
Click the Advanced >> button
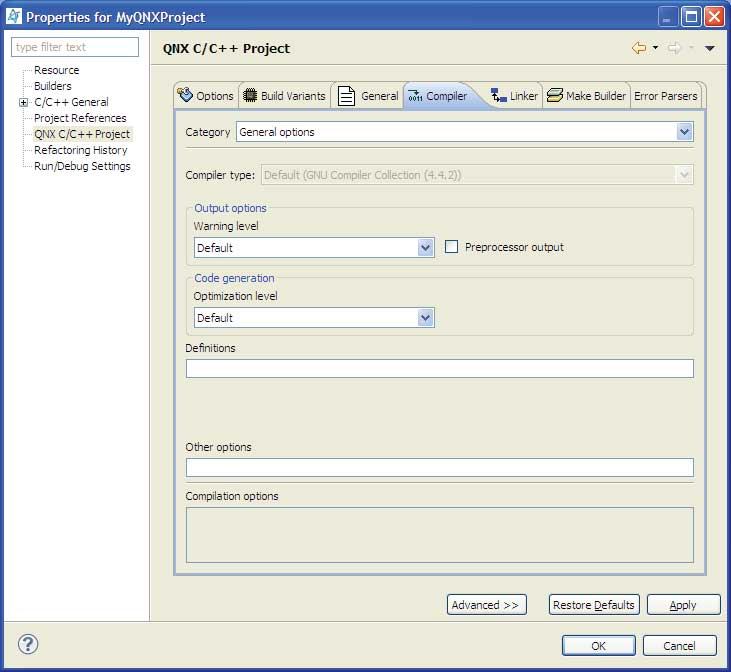(x=486, y=605)
